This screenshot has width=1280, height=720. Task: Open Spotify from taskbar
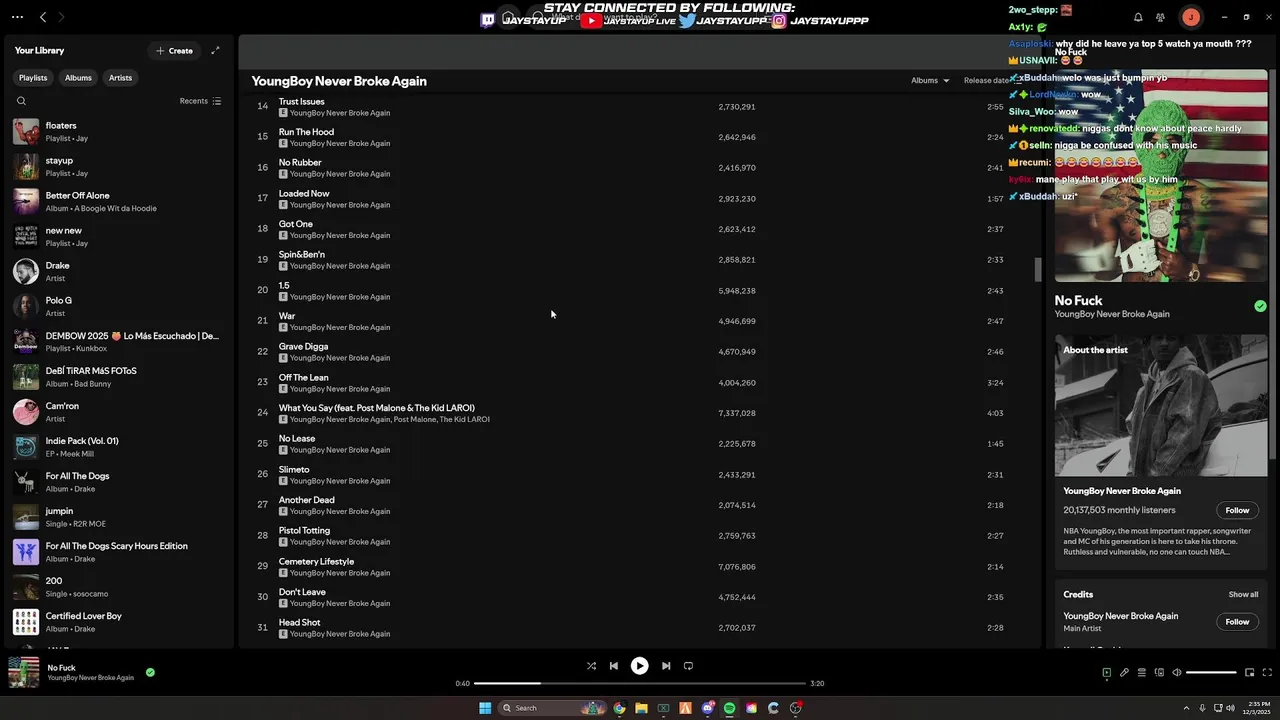point(729,708)
